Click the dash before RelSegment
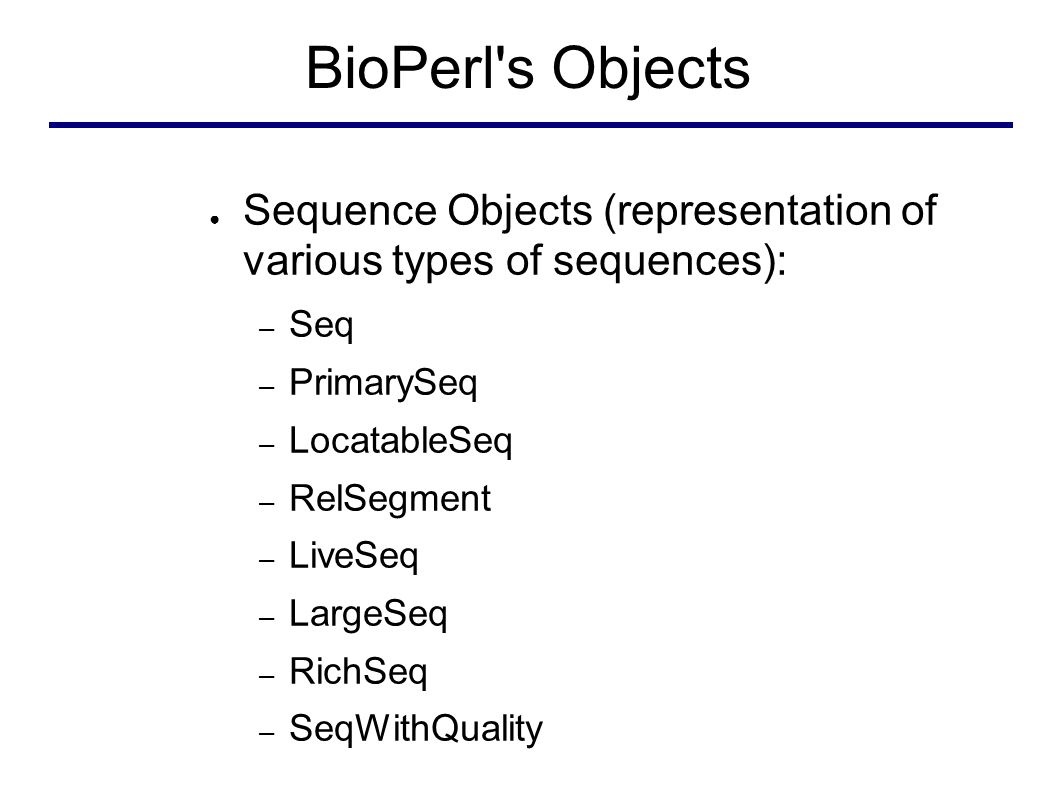Screen dimensions: 1058x793 coord(267,503)
